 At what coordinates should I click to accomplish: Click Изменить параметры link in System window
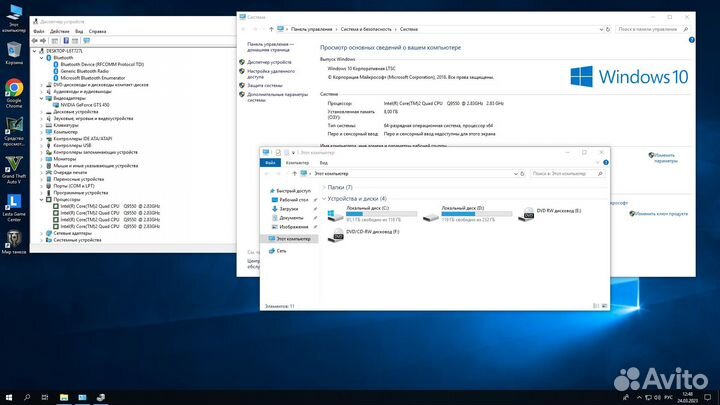click(x=665, y=158)
